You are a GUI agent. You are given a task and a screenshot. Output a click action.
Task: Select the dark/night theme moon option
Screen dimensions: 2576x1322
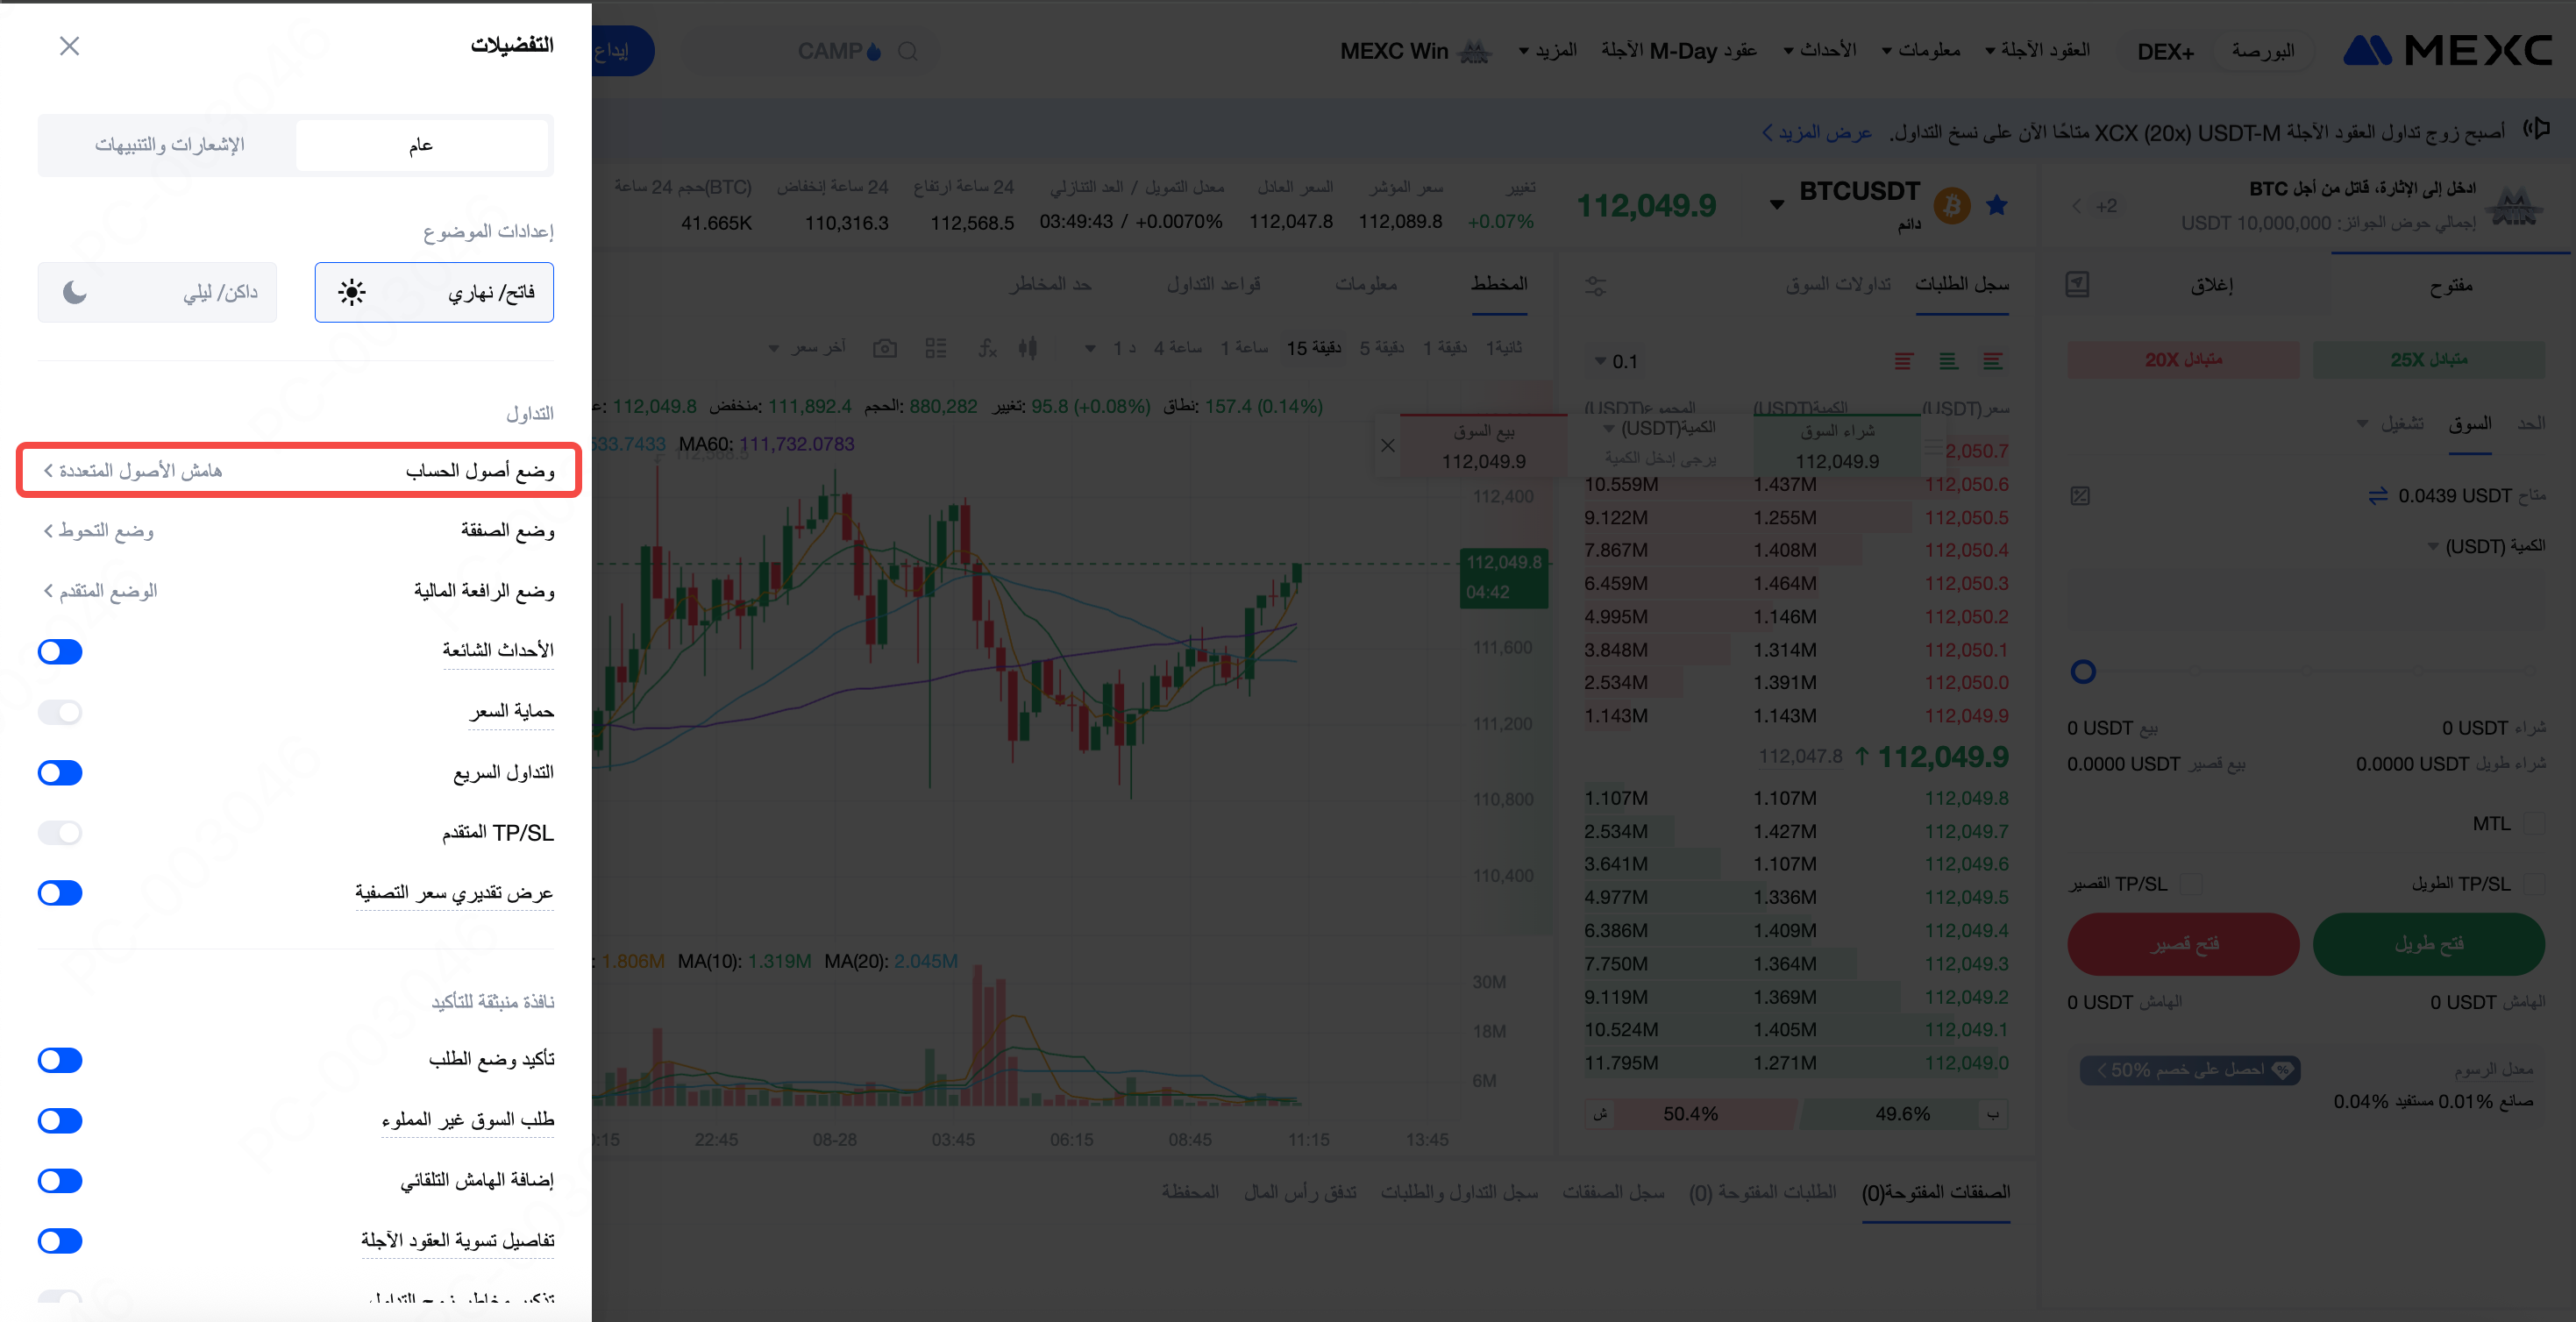157,292
